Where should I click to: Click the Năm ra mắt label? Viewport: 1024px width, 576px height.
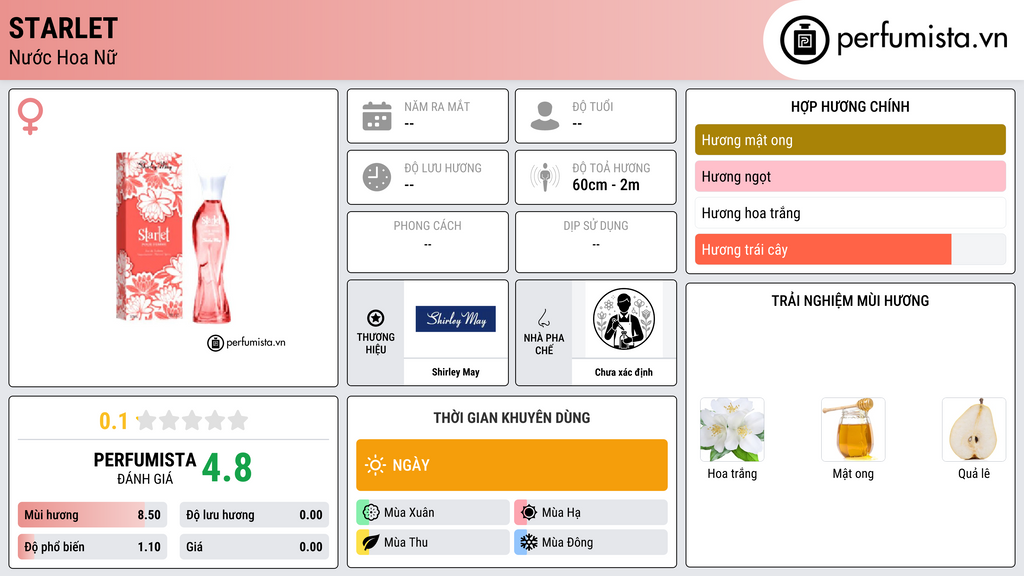(437, 106)
